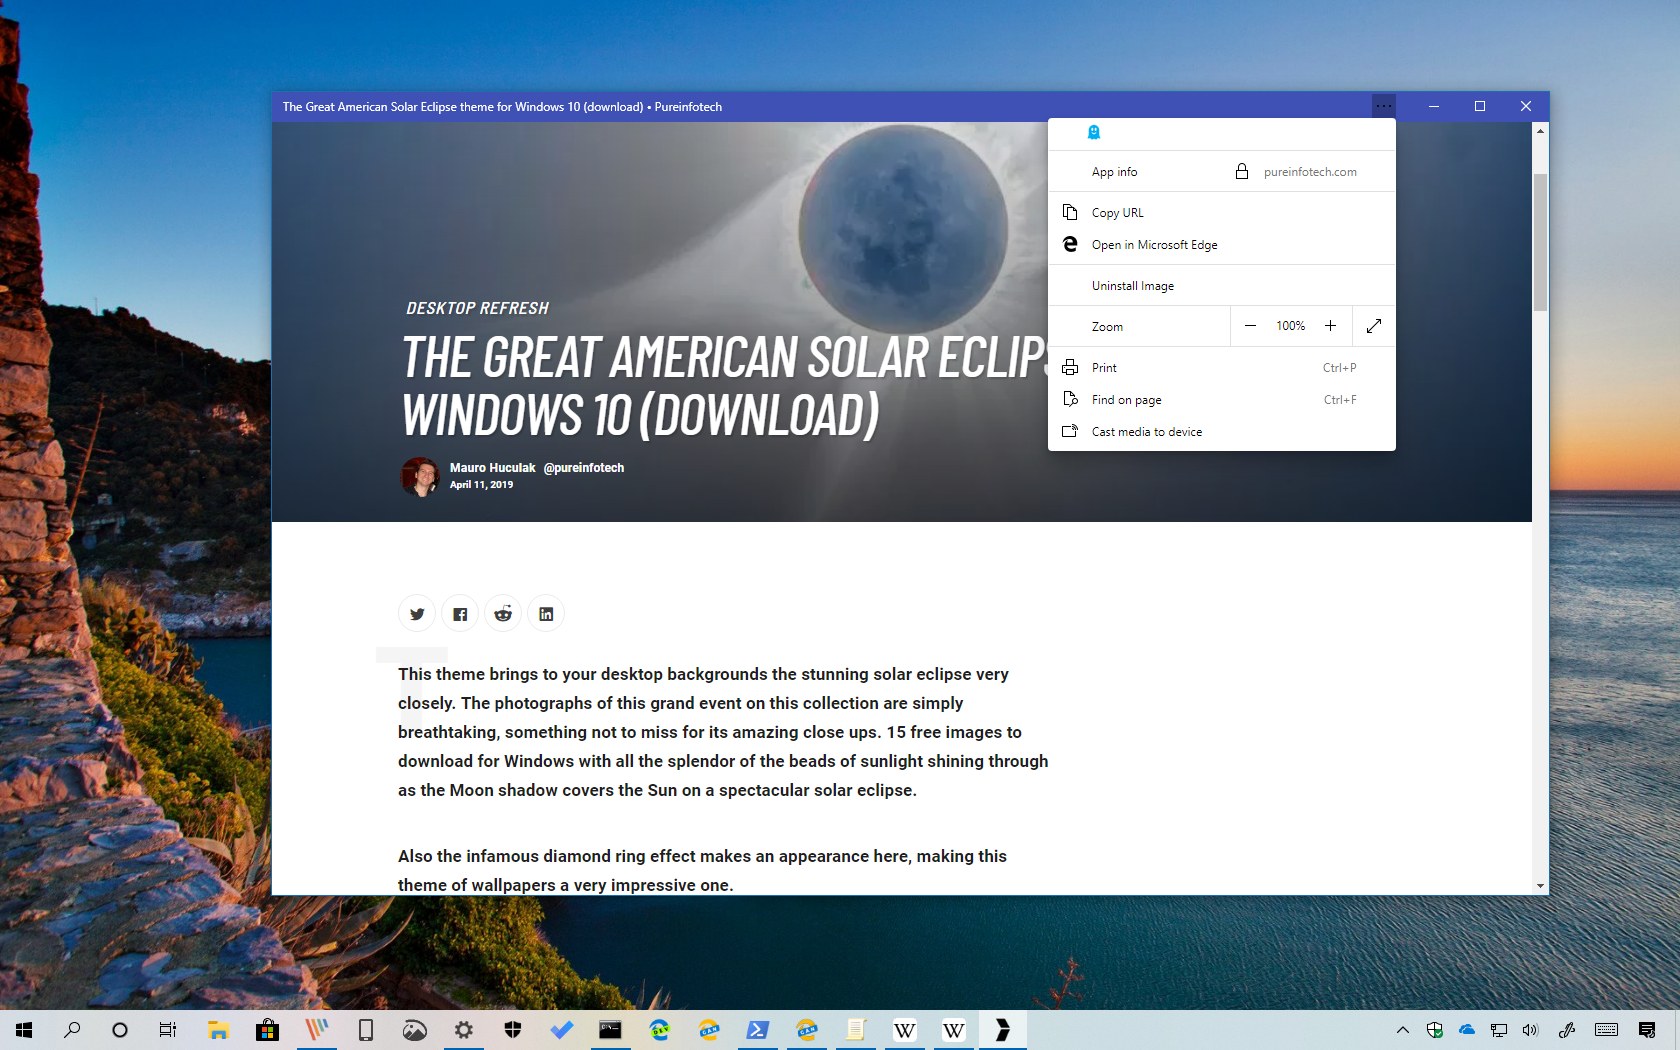Open File Explorer from the taskbar

pyautogui.click(x=218, y=1030)
